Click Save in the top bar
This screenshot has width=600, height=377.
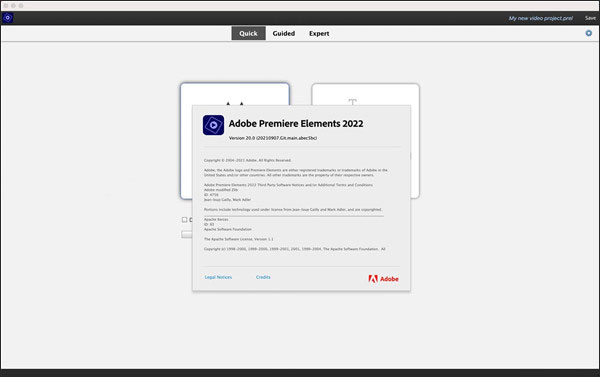tap(590, 18)
